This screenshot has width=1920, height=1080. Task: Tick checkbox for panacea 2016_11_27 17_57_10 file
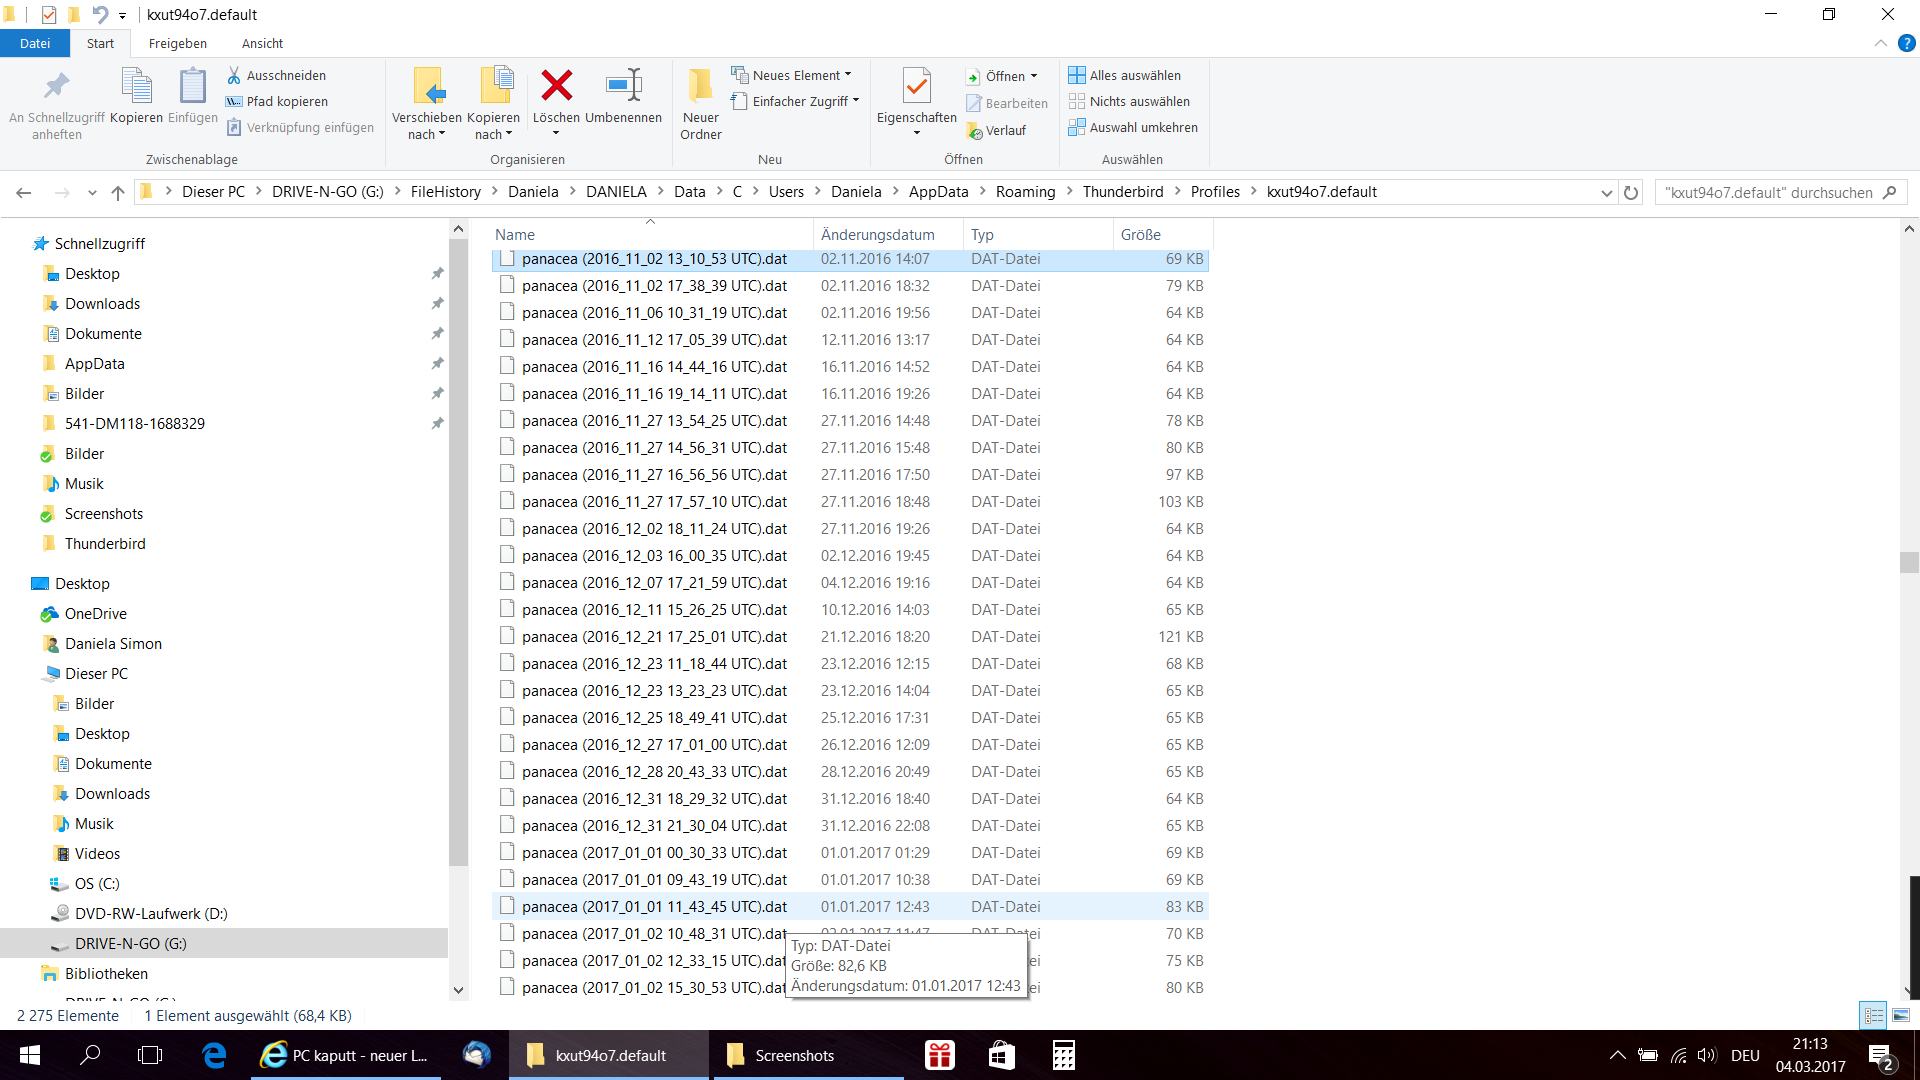point(507,501)
